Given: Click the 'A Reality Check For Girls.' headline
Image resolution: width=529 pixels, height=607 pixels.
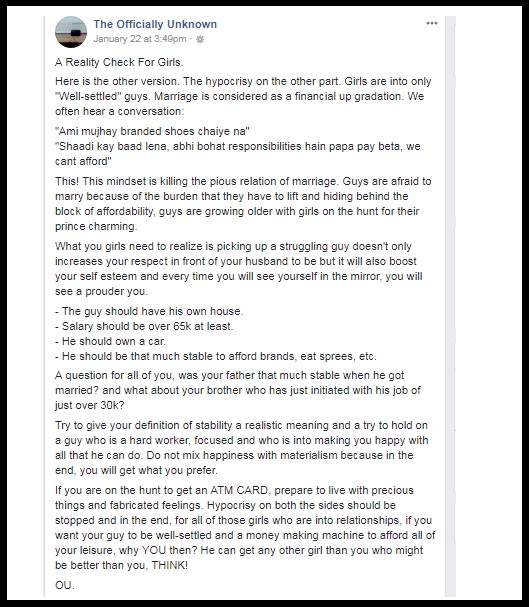Looking at the screenshot, I should [119, 62].
